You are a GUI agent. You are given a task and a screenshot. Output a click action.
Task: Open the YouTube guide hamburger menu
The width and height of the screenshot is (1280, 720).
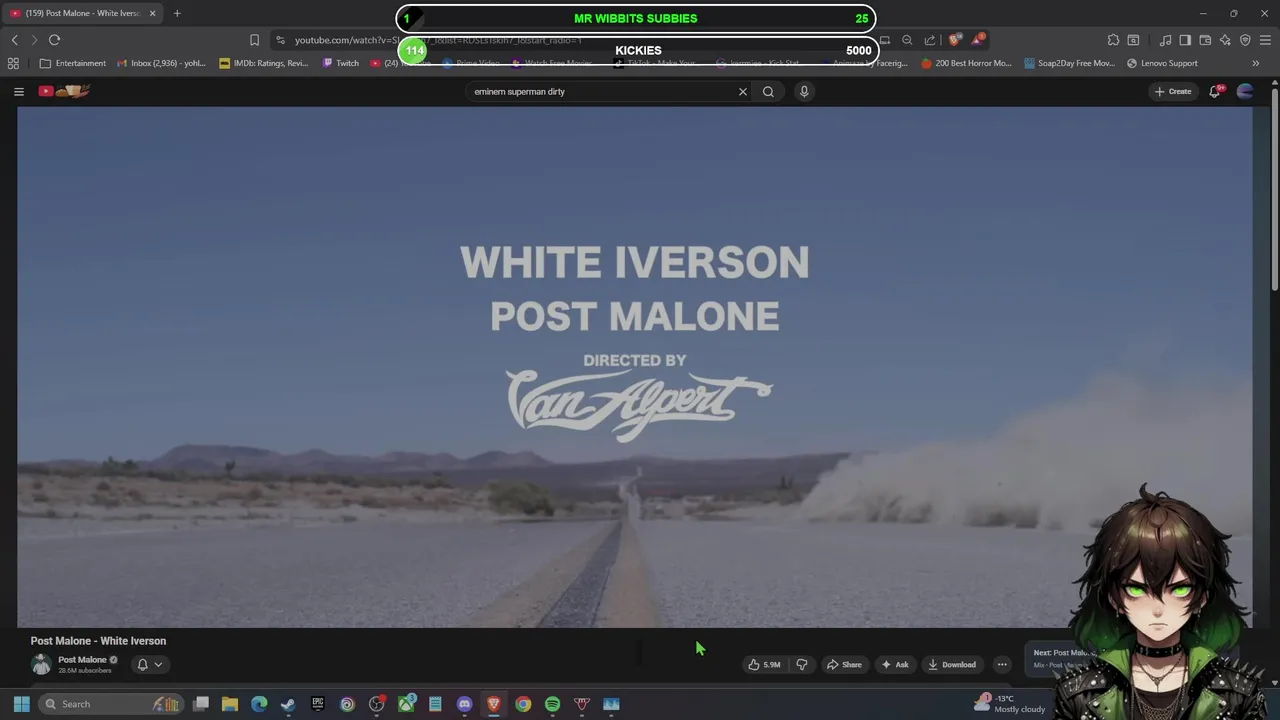(18, 91)
